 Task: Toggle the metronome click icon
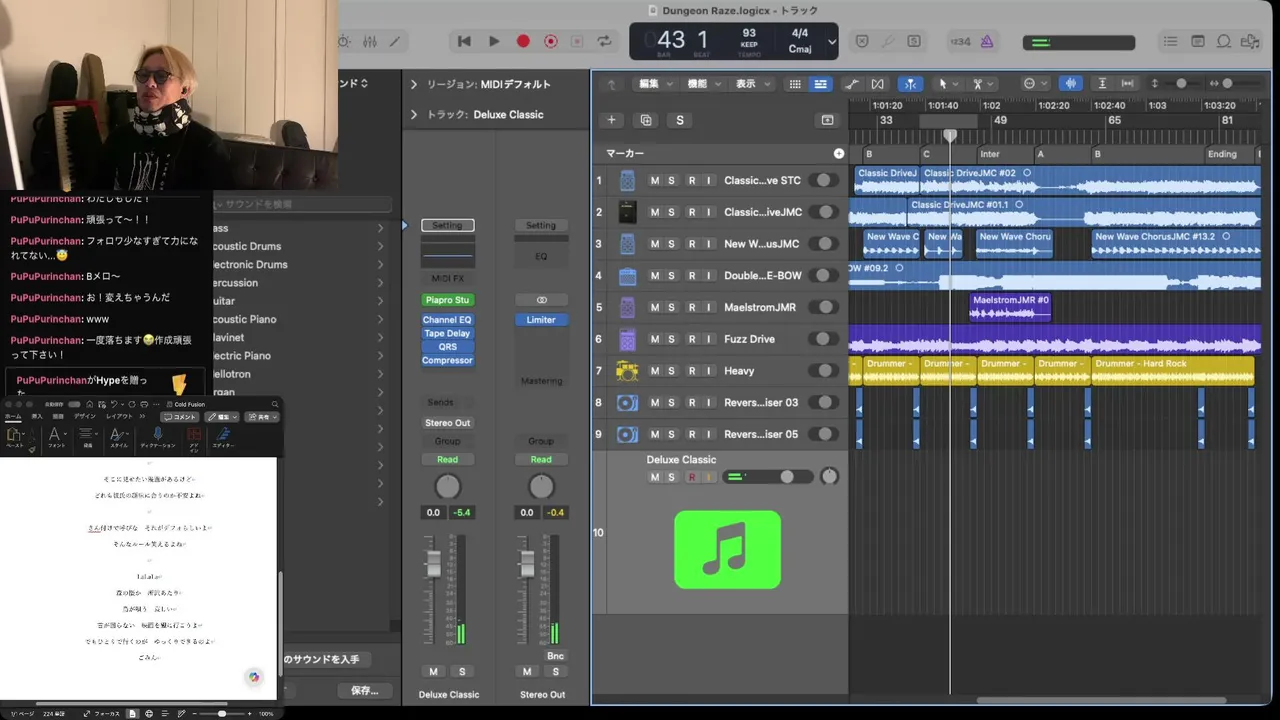986,41
